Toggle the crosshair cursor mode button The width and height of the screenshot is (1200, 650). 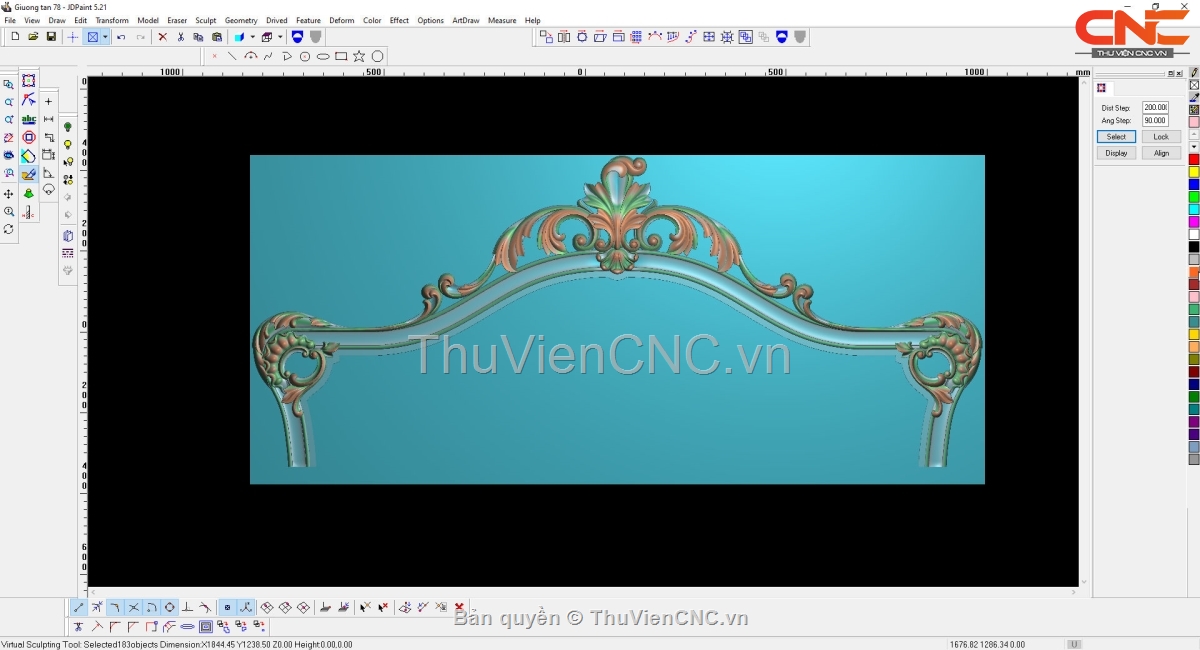[x=73, y=37]
